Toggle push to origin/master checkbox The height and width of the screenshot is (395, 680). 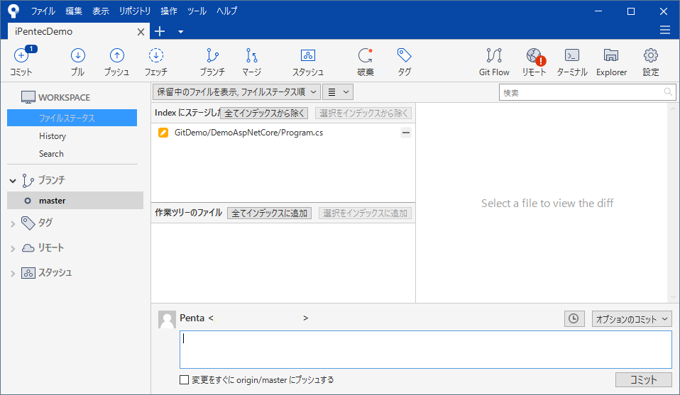click(184, 380)
